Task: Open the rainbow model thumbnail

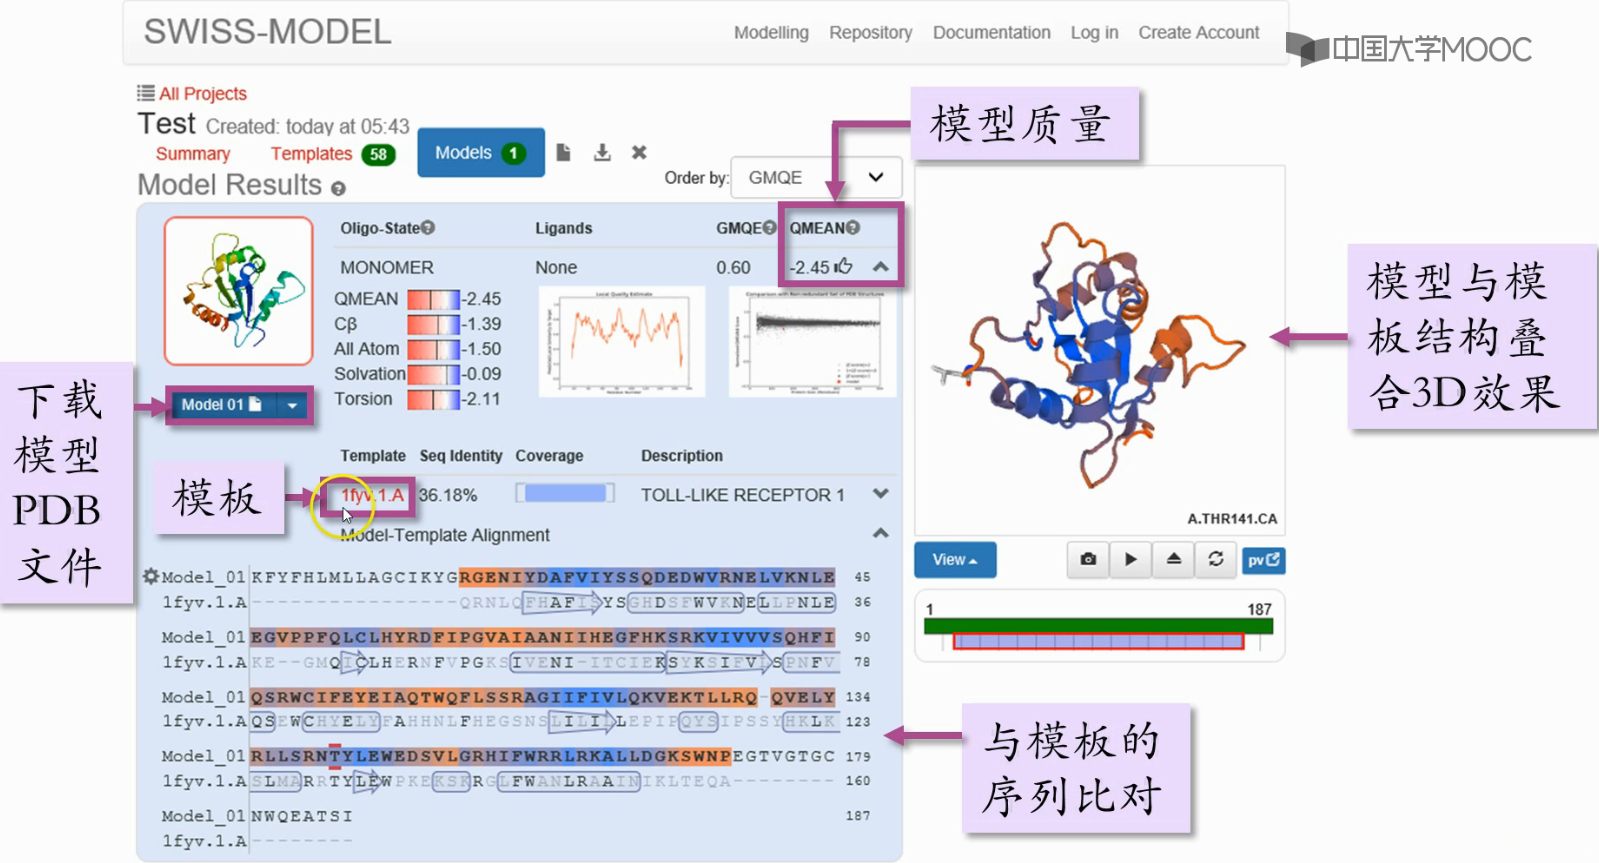Action: (239, 291)
